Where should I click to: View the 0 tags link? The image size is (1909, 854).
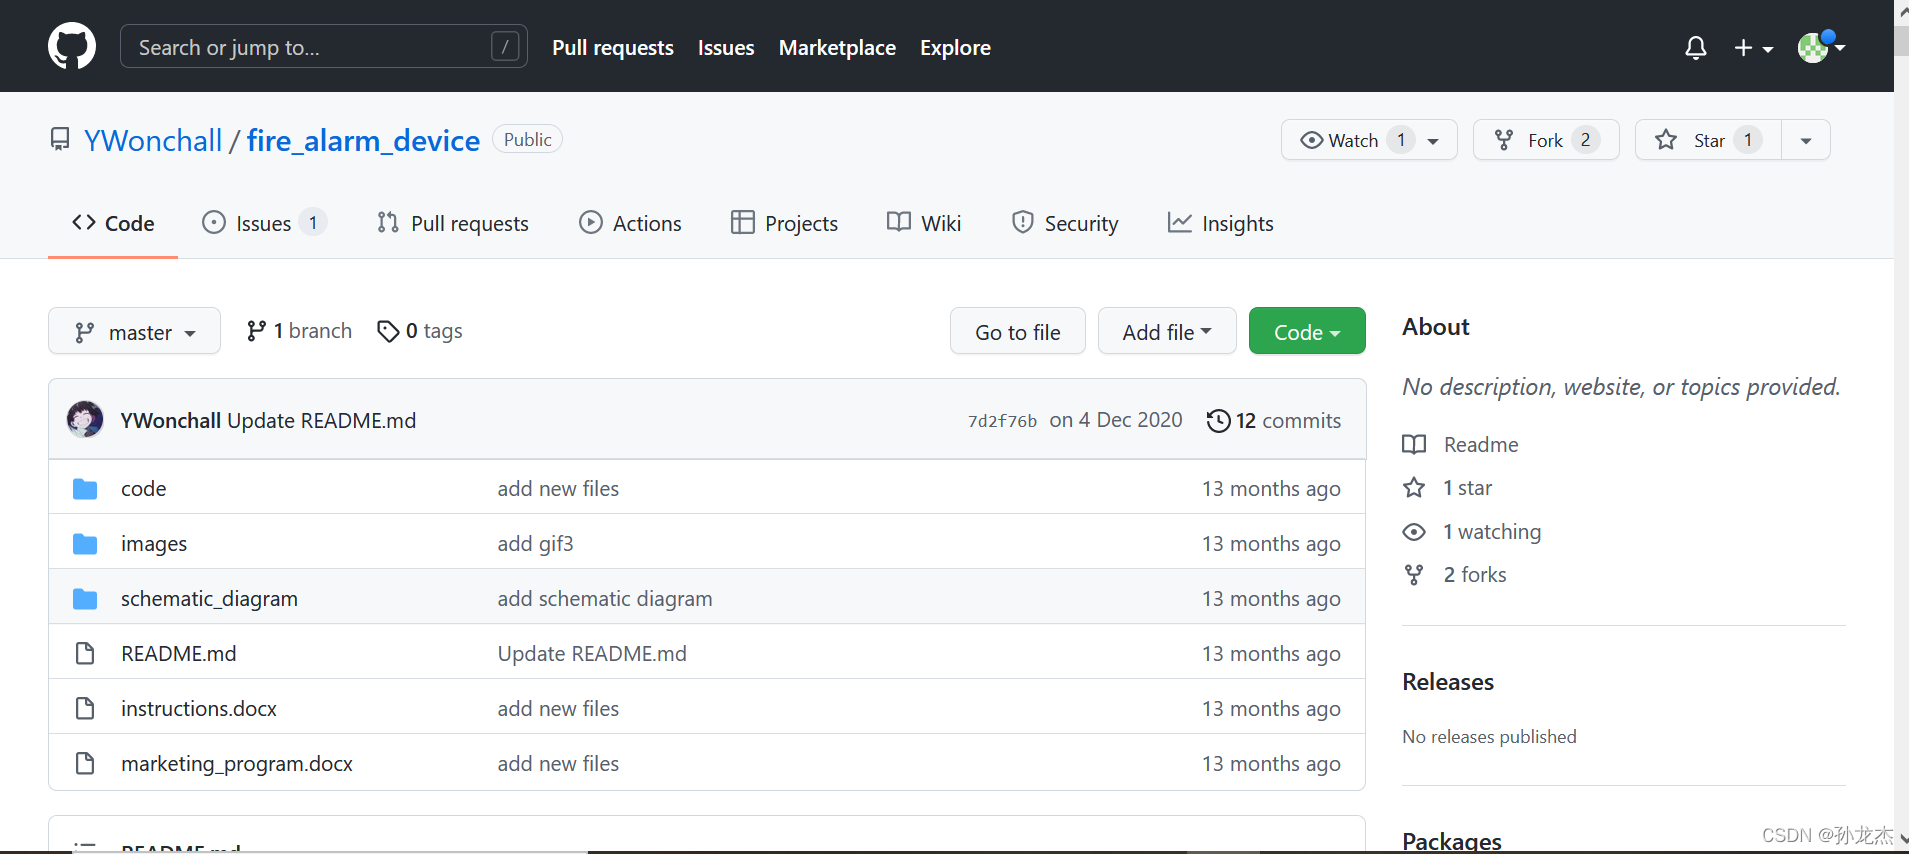pyautogui.click(x=419, y=331)
